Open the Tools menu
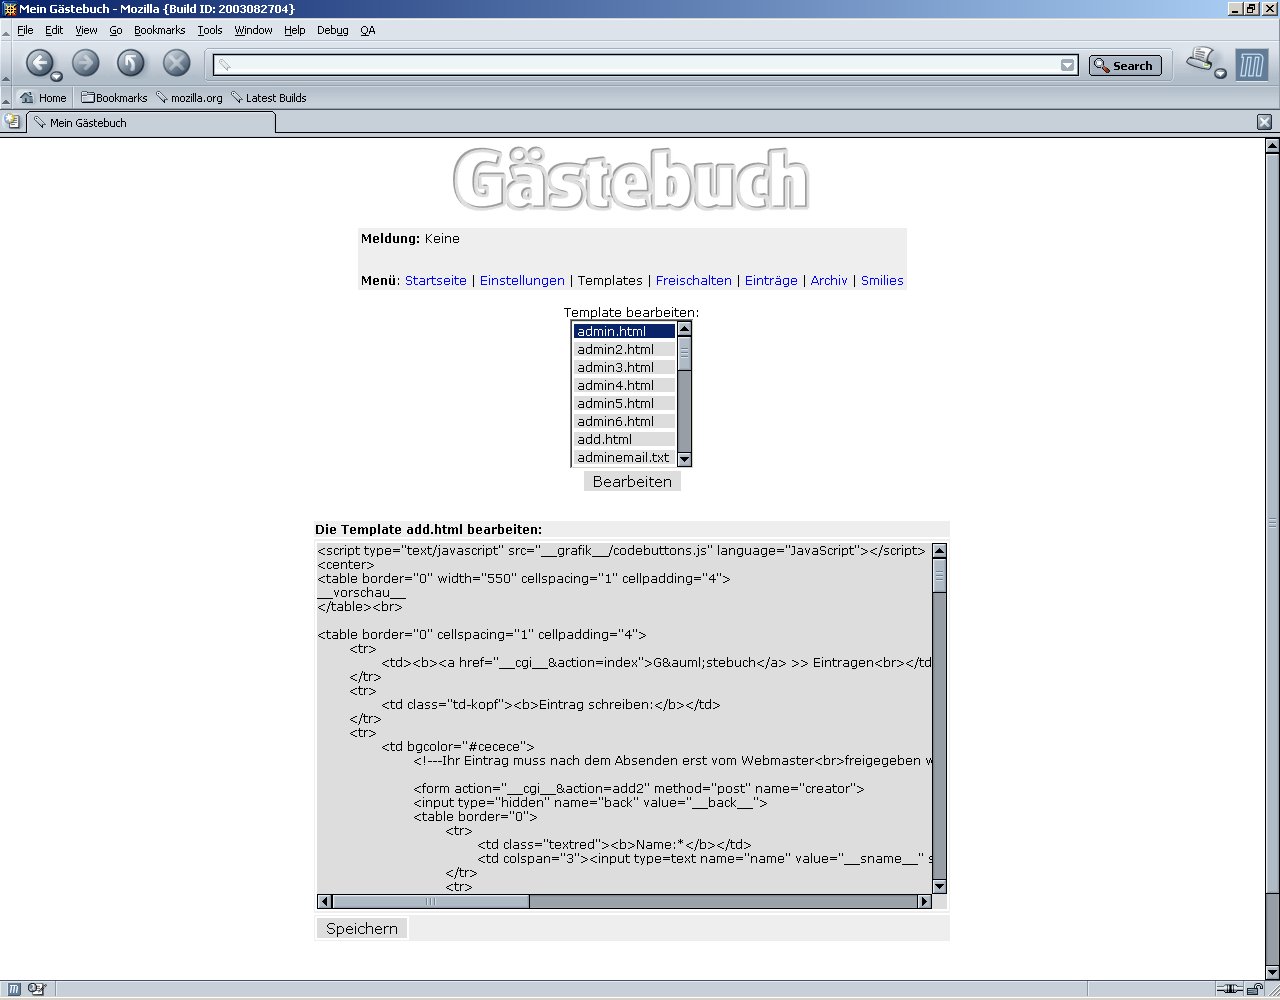The height and width of the screenshot is (1000, 1280). (209, 30)
